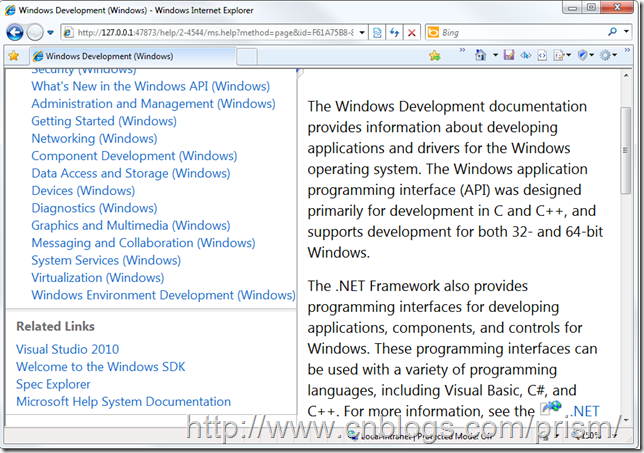The width and height of the screenshot is (644, 453).
Task: Open System Services (Windows) link
Action: coord(106,260)
